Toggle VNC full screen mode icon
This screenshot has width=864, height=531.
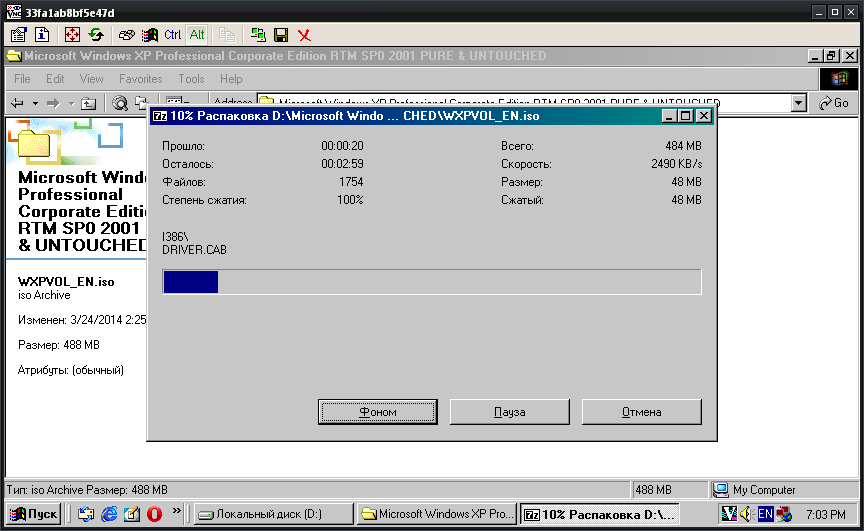click(x=72, y=35)
